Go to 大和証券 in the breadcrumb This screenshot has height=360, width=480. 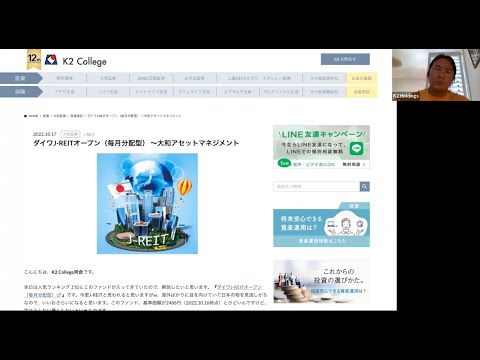coord(59,116)
